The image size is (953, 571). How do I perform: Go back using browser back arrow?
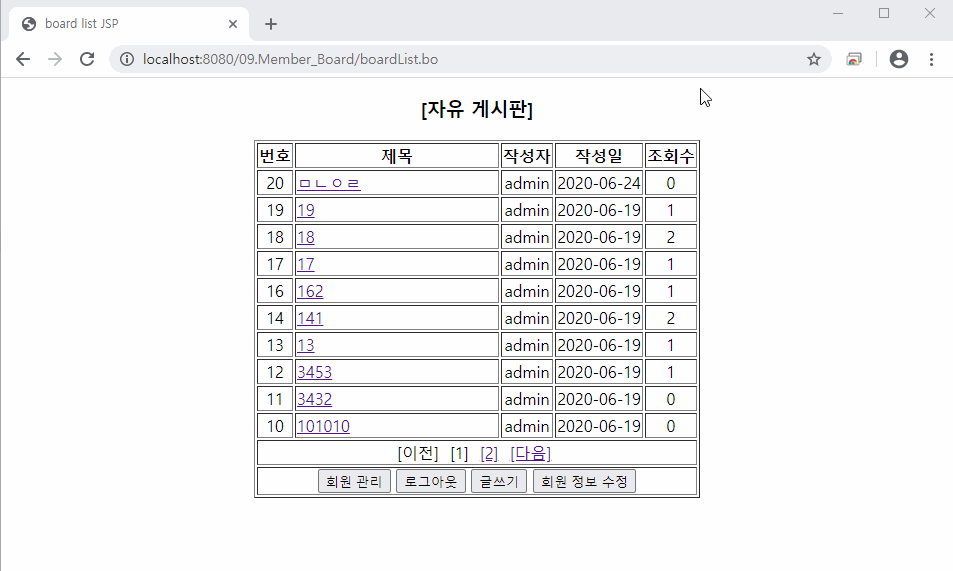[23, 59]
